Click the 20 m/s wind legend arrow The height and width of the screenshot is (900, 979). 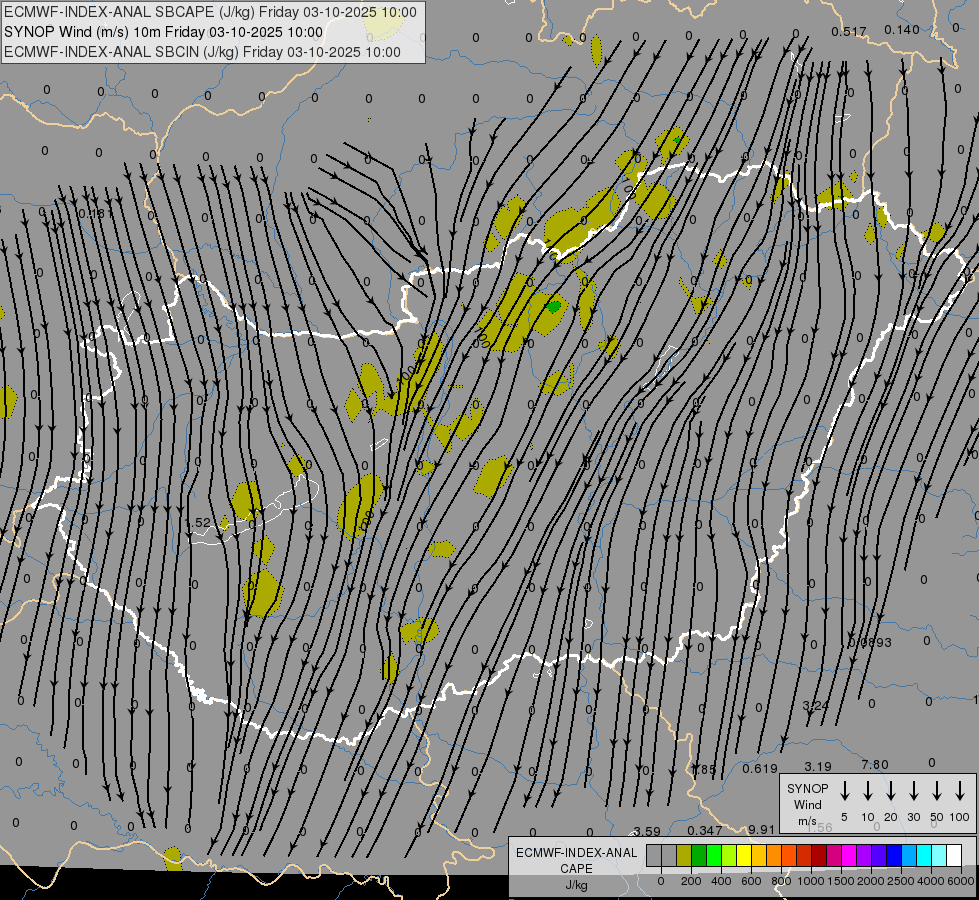[890, 791]
